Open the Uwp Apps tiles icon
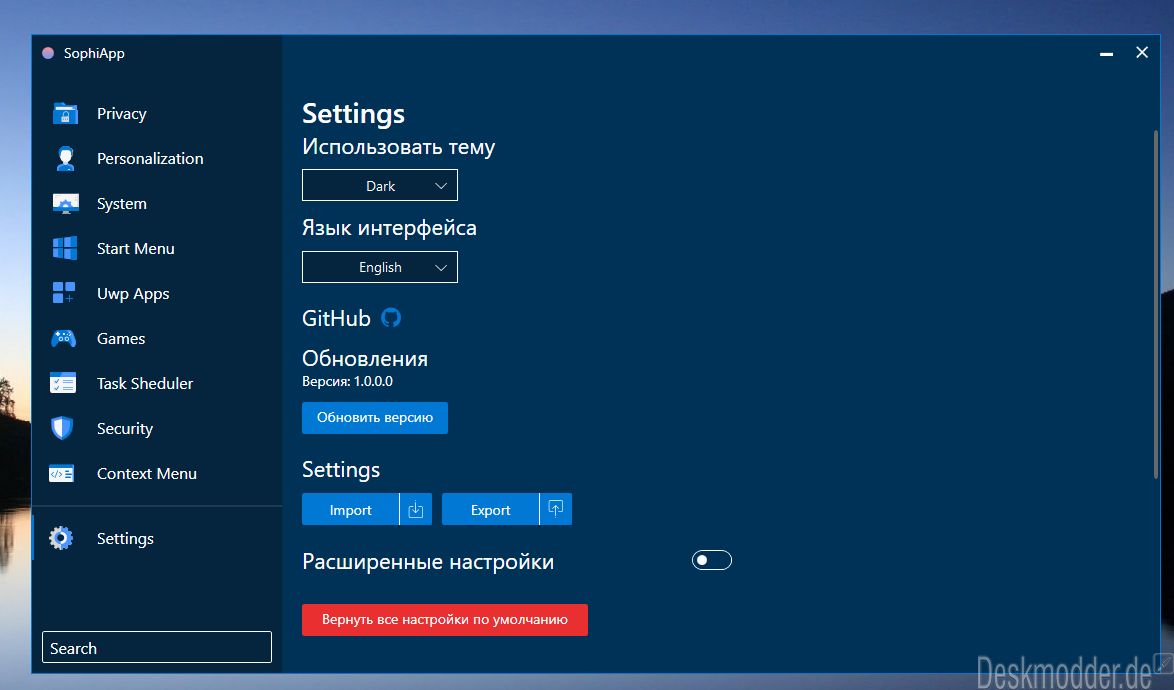The image size is (1174, 690). (64, 293)
